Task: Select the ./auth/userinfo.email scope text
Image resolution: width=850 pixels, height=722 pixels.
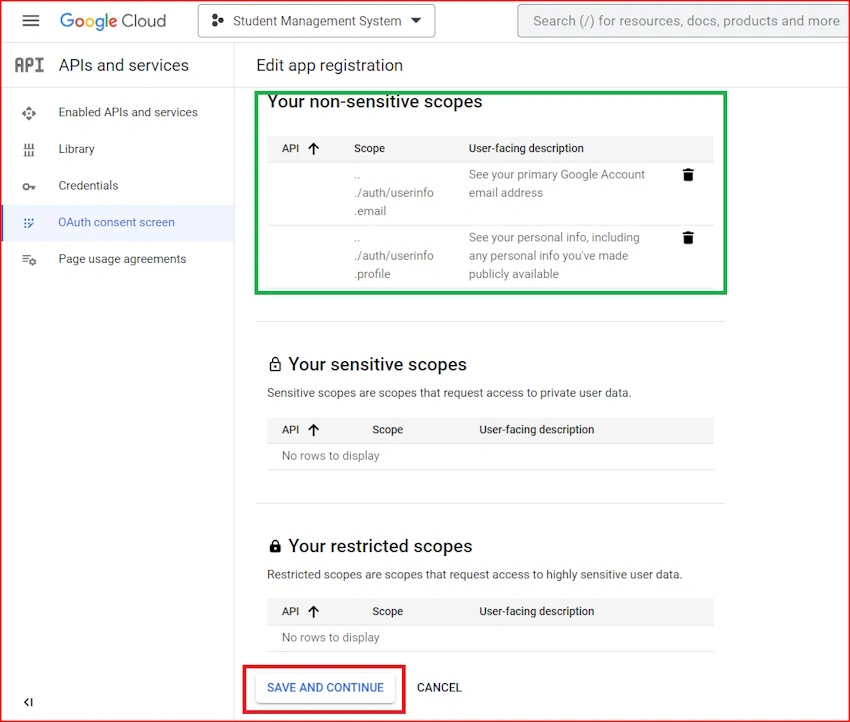Action: click(394, 193)
